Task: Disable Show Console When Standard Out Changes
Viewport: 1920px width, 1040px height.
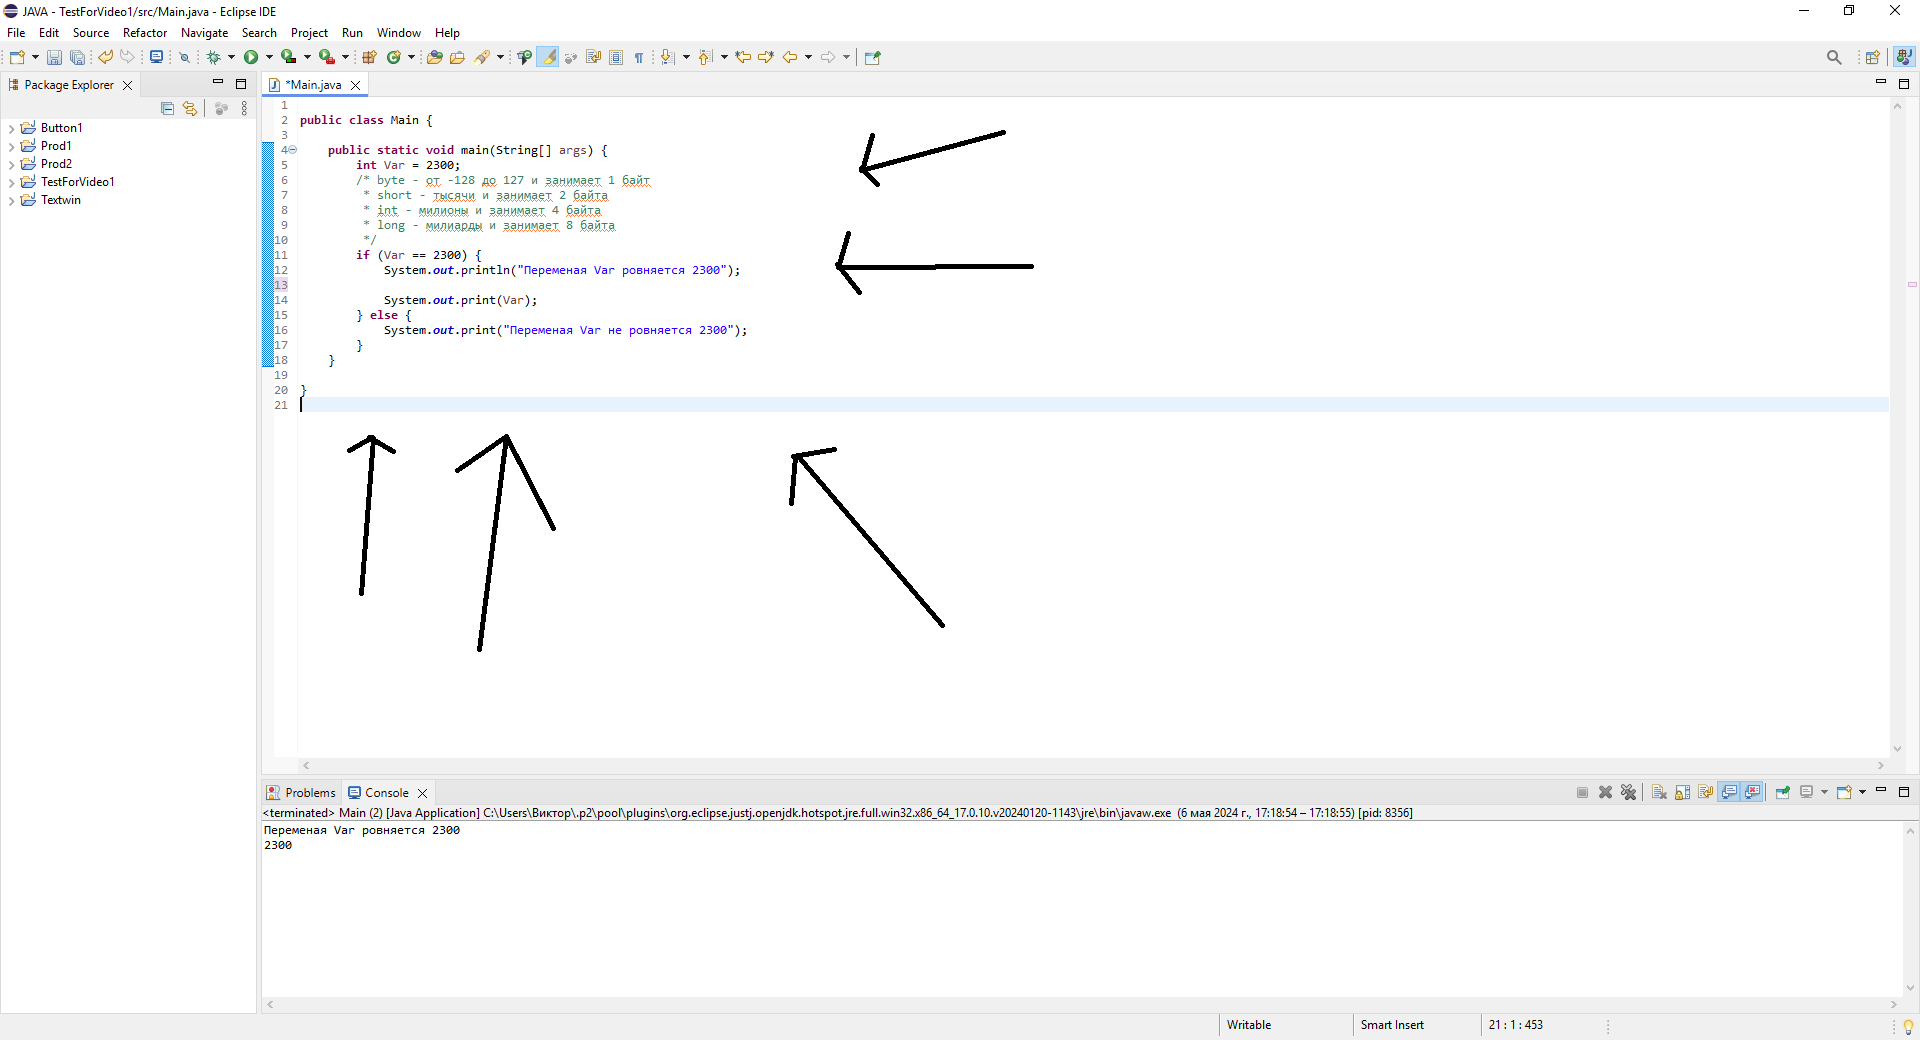Action: [x=1729, y=792]
